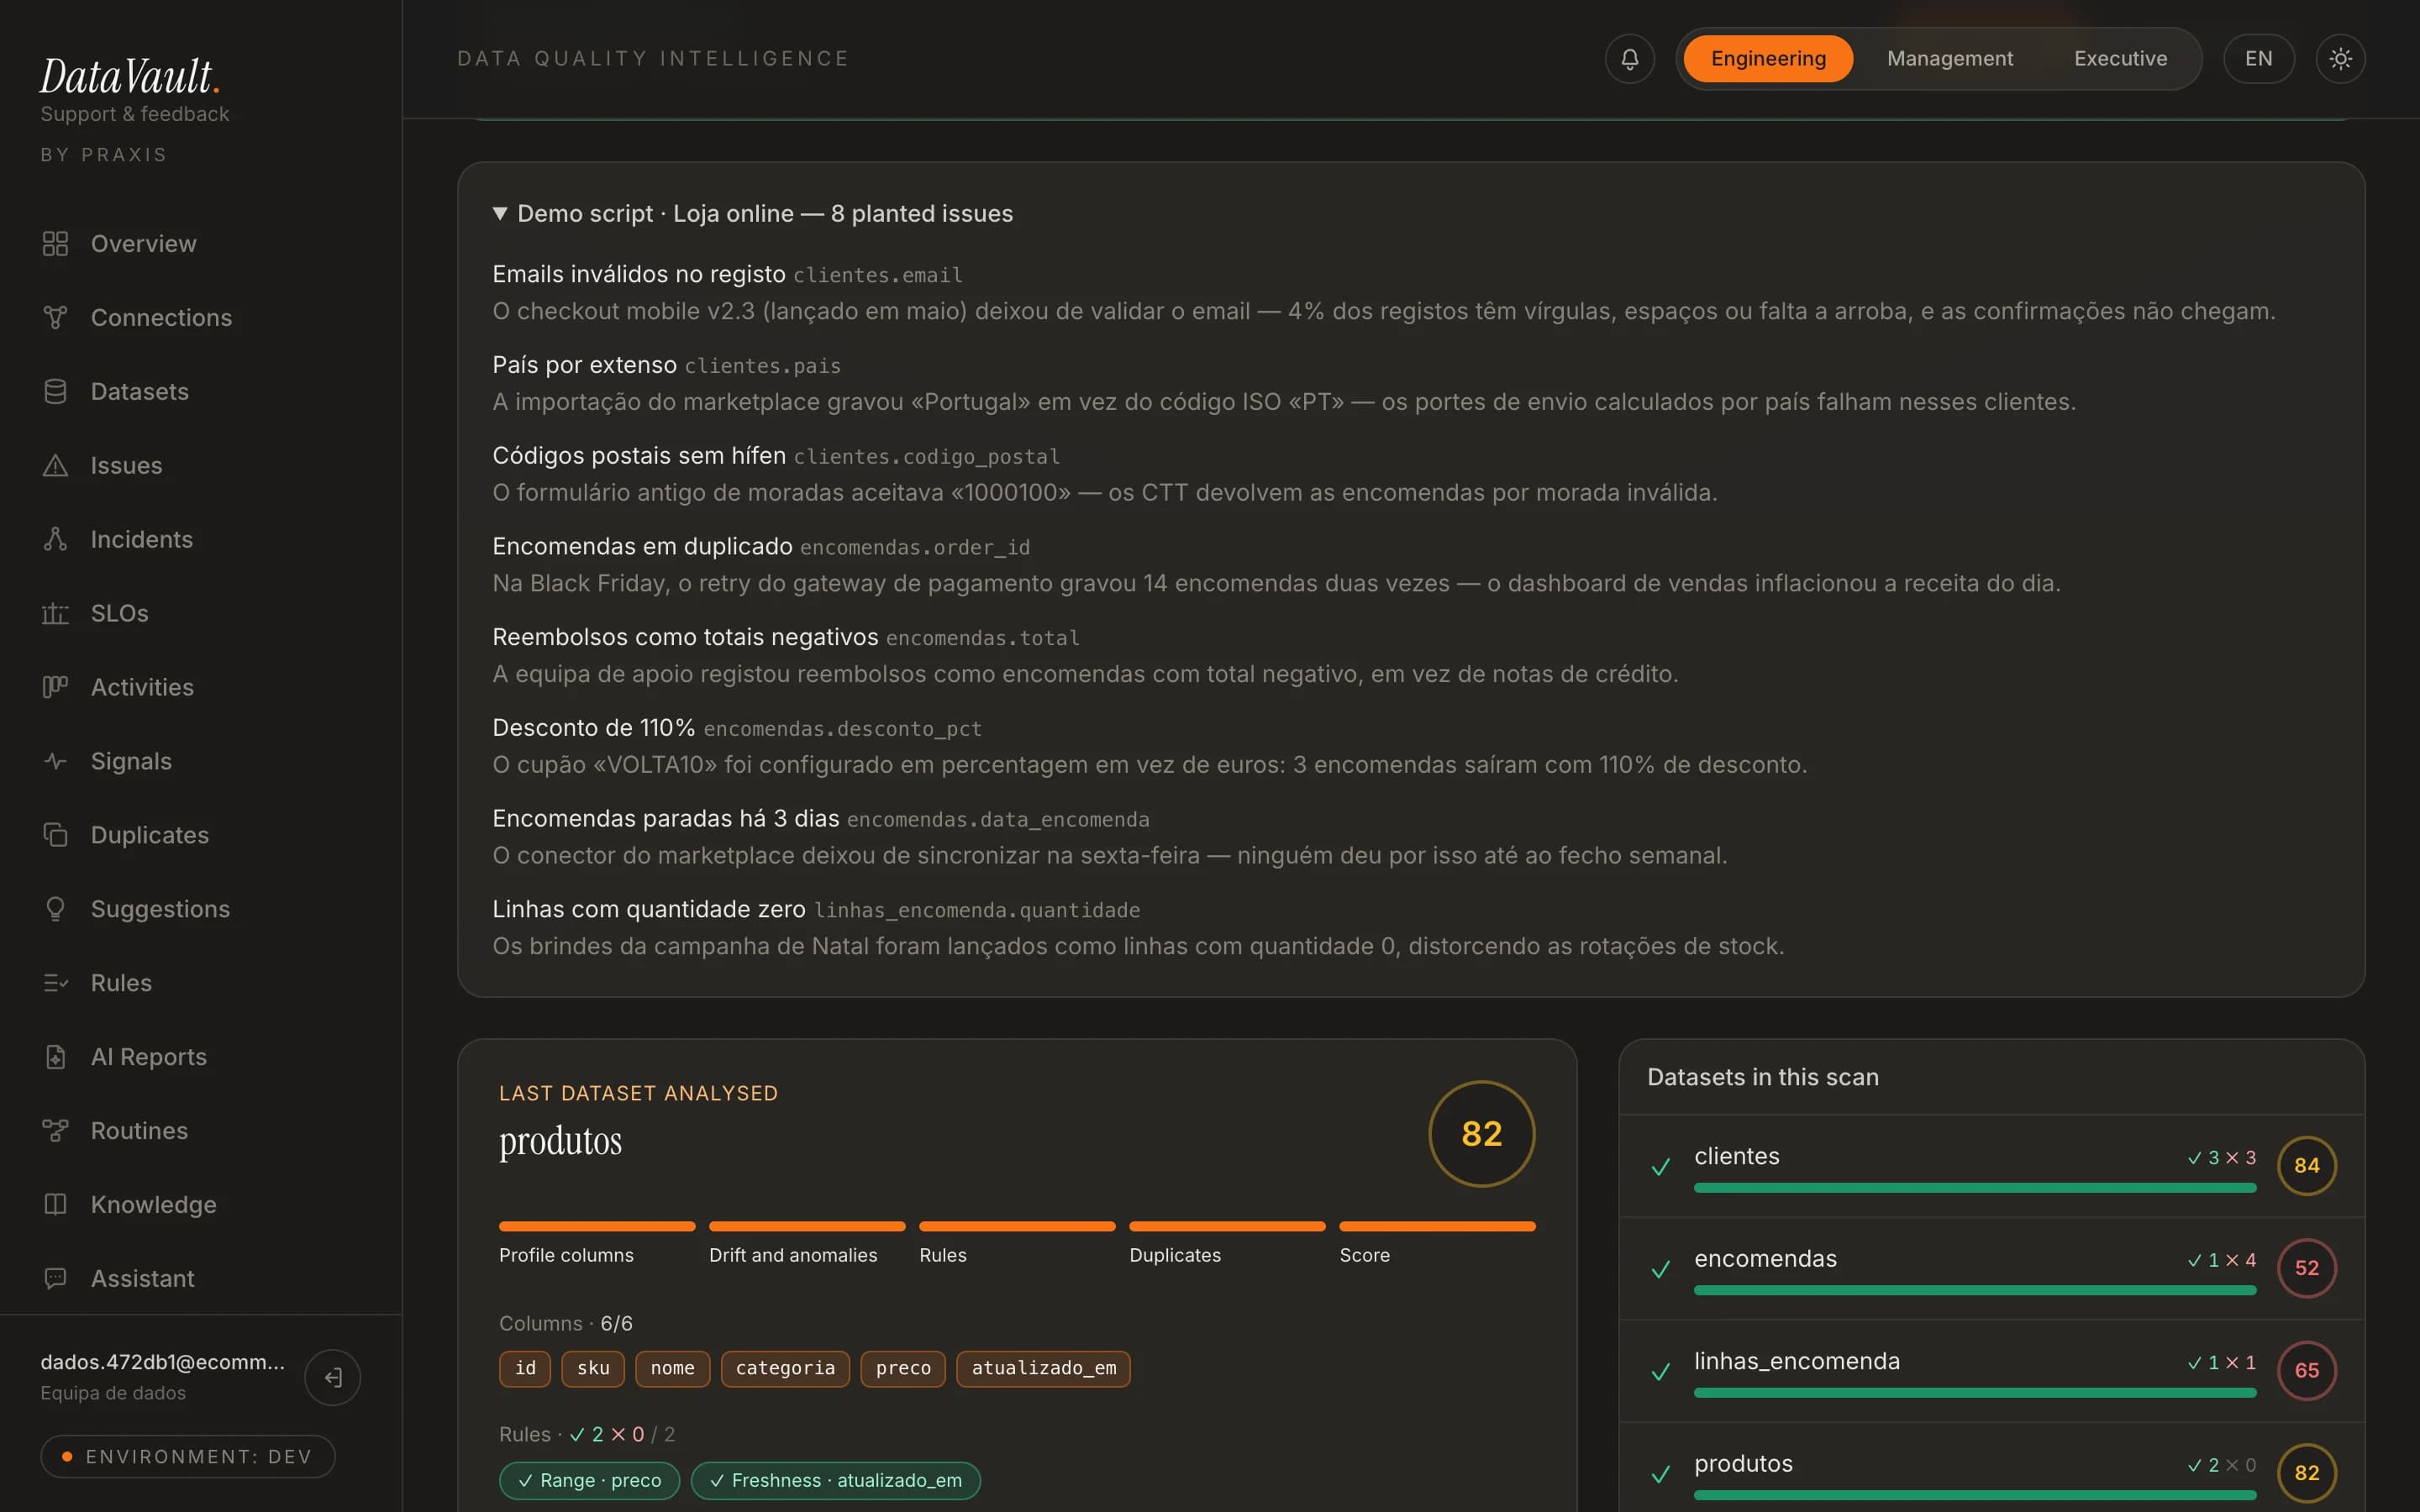Screen dimensions: 2420x1512
Task: Select the Duplicates step in produtos card
Action: [1227, 1244]
